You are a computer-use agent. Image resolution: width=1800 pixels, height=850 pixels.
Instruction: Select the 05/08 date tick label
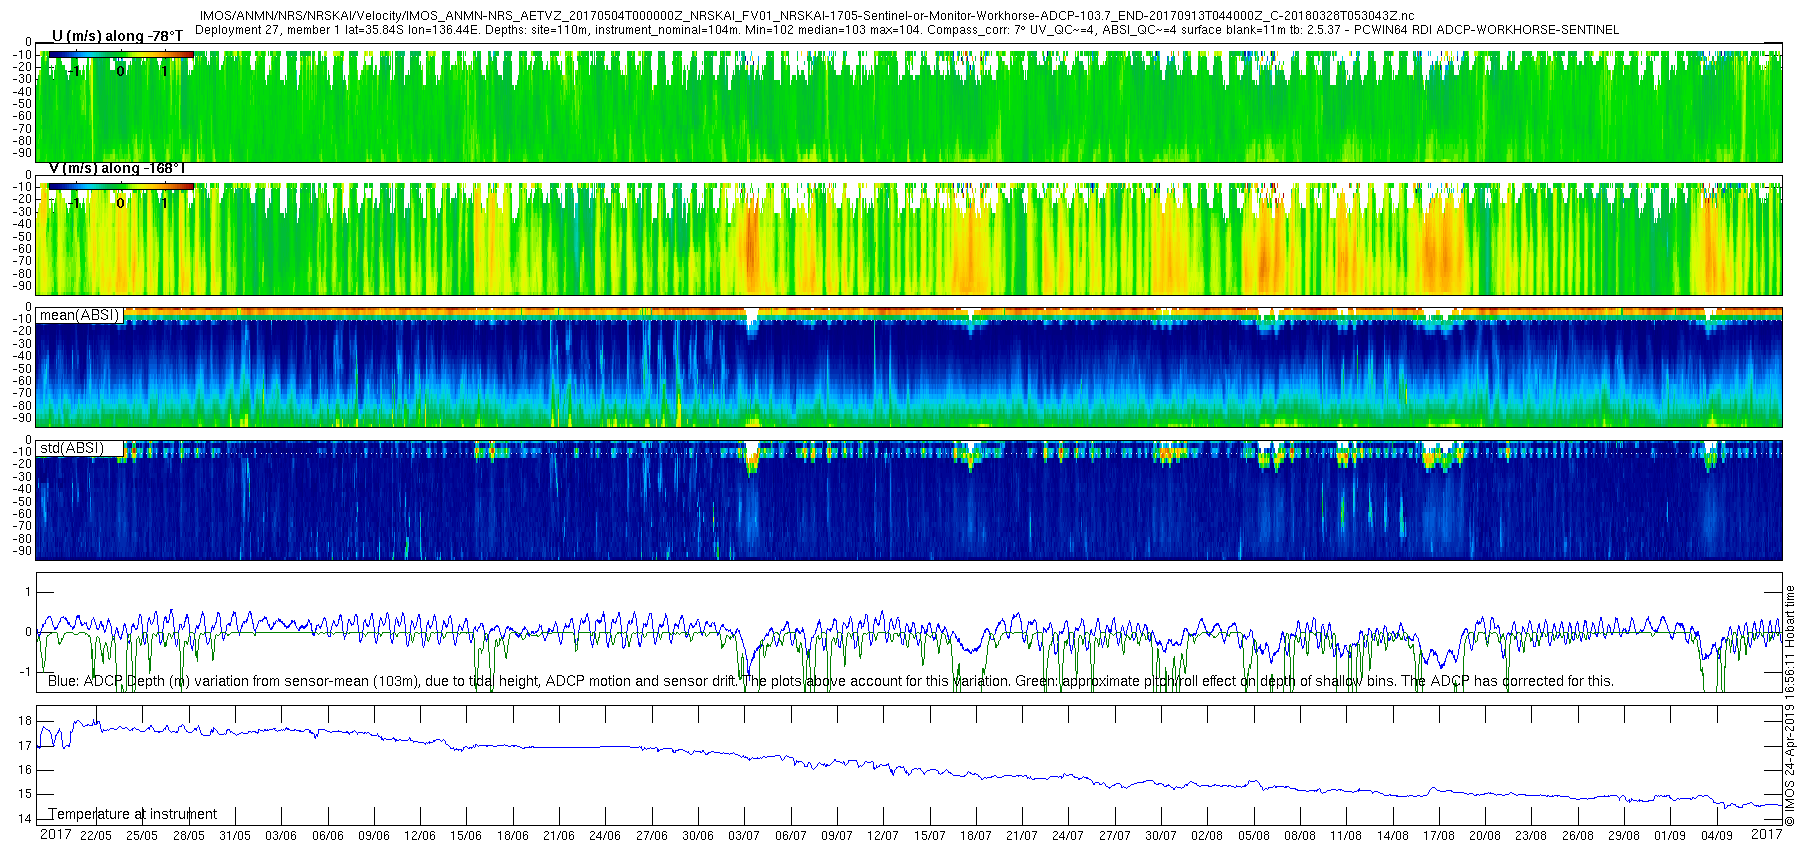[1254, 836]
